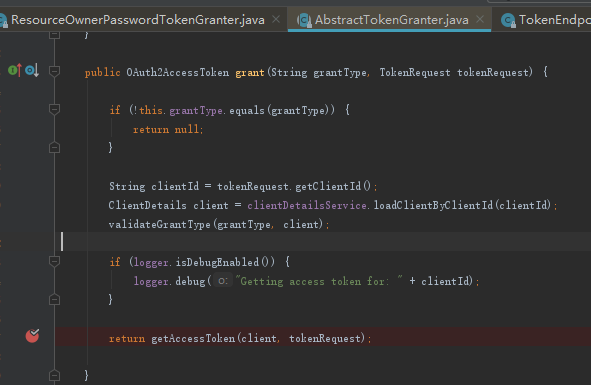This screenshot has height=385, width=591.
Task: Close ResourceOwnerPasswordTokenGranter.java tab
Action: [x=276, y=19]
